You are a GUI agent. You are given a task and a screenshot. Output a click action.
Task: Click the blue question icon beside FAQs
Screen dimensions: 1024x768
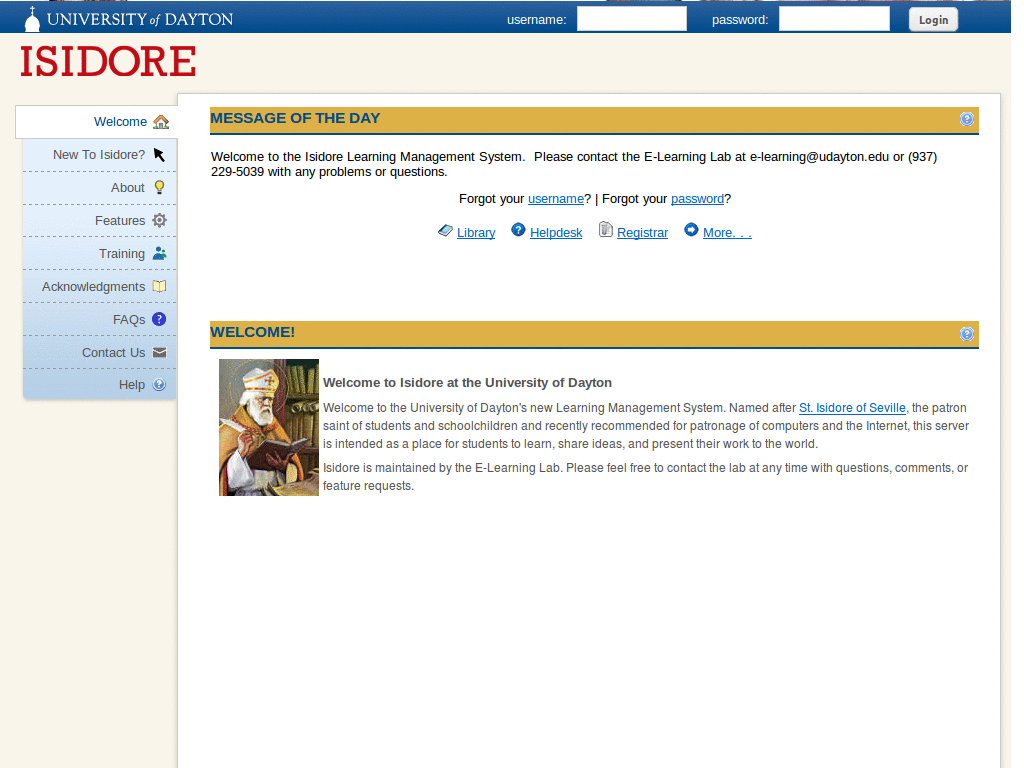pyautogui.click(x=159, y=319)
